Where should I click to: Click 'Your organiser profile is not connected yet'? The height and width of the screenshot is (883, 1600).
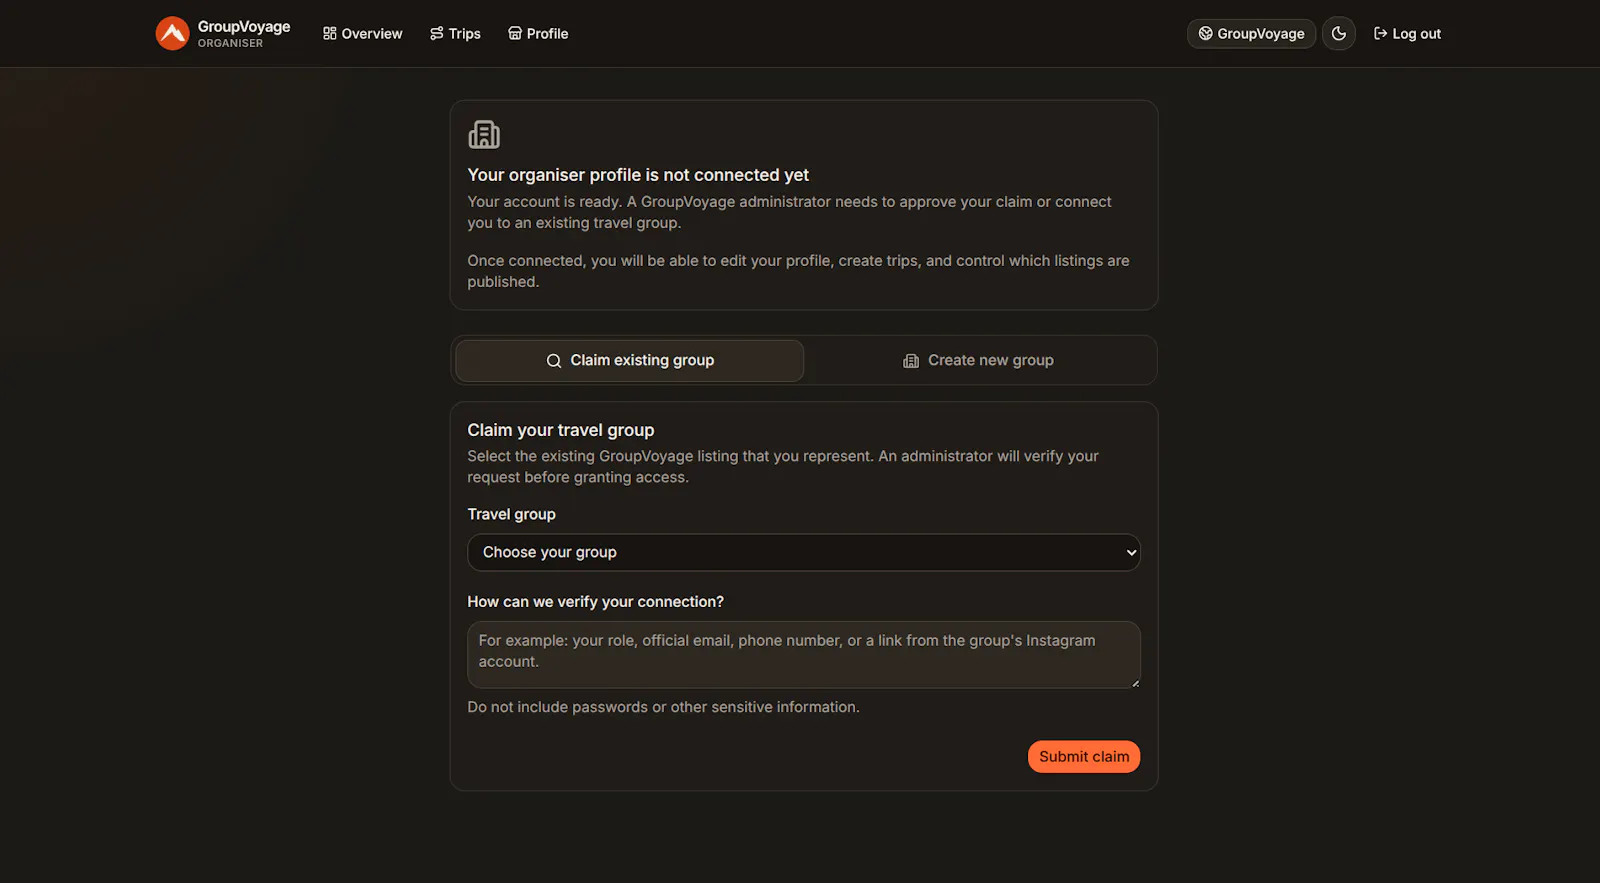coord(638,175)
